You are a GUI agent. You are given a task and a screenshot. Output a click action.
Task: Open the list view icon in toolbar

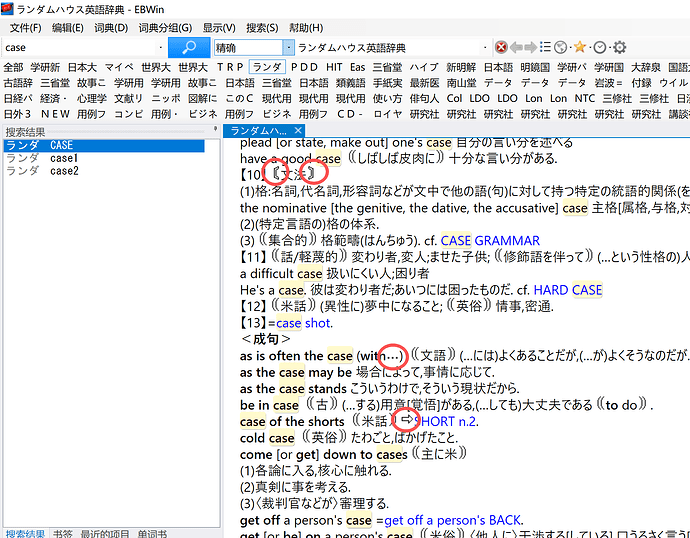point(545,47)
